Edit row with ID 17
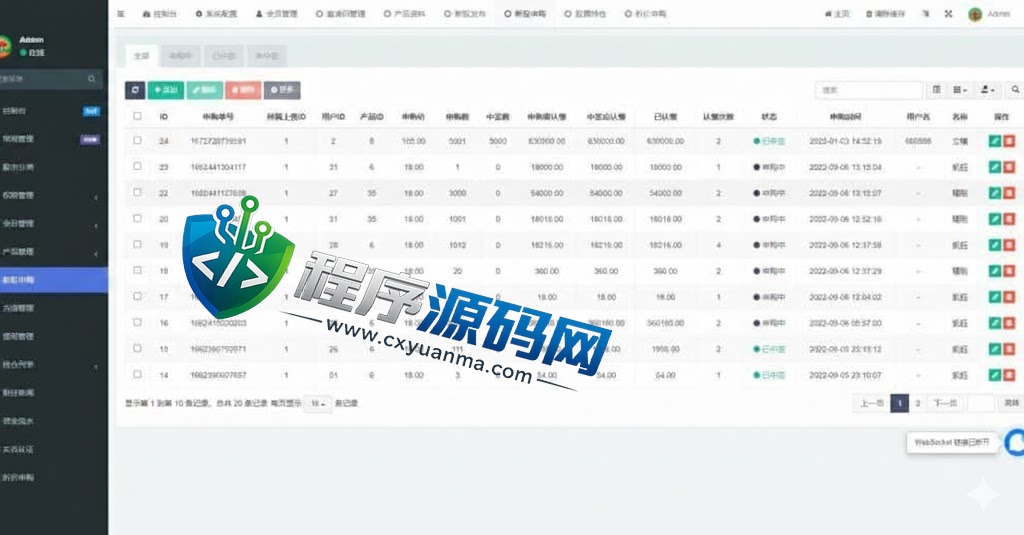 [x=995, y=297]
